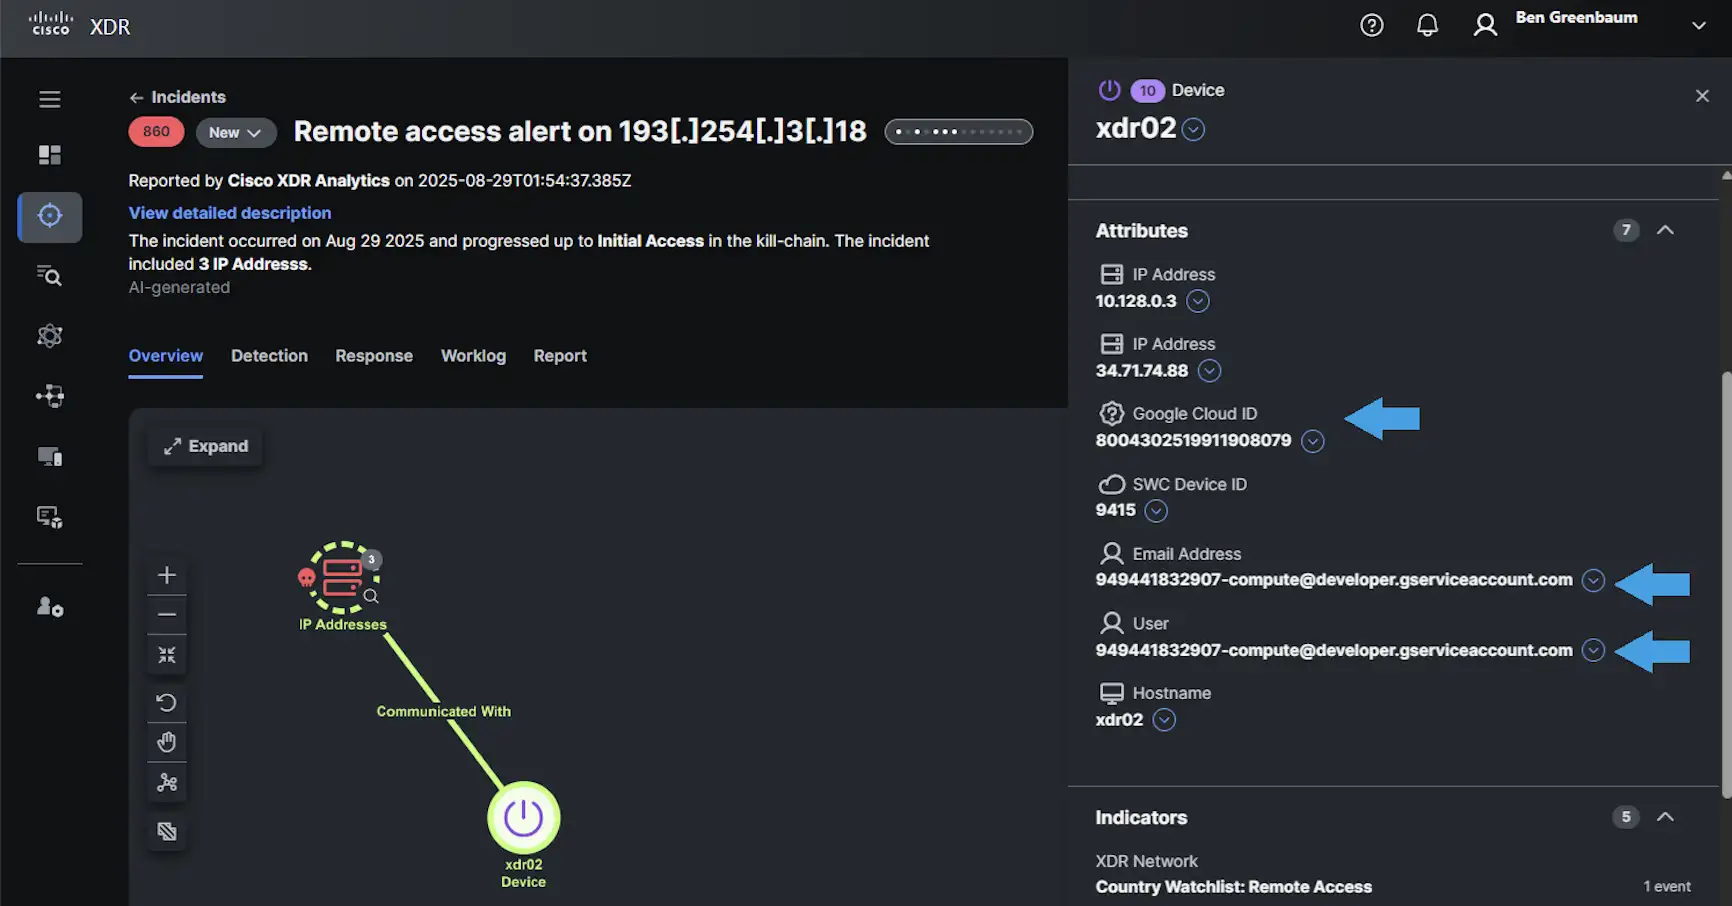Viewport: 1732px width, 906px height.
Task: Open the Intelligence atom icon in sidebar
Action: pyautogui.click(x=49, y=335)
